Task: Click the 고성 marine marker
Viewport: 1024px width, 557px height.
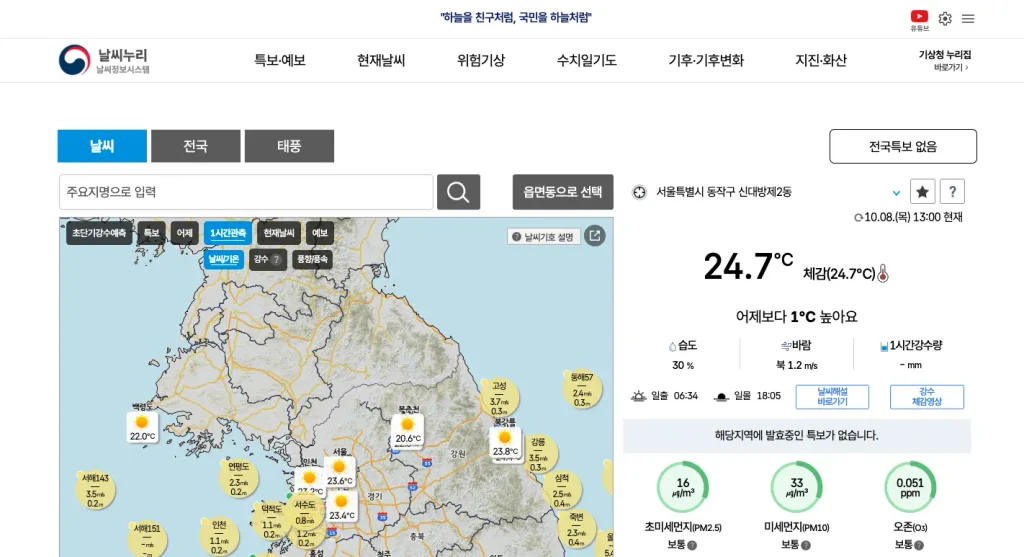Action: (x=500, y=398)
